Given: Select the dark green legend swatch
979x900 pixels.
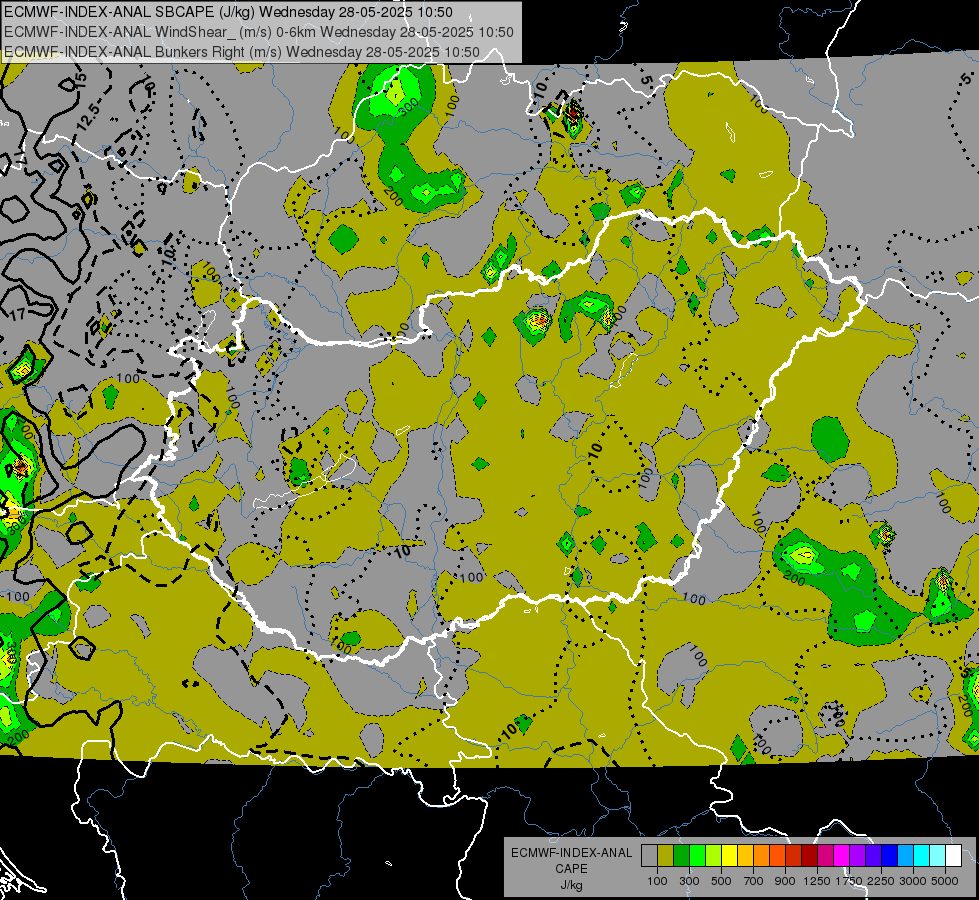Looking at the screenshot, I should pyautogui.click(x=681, y=855).
